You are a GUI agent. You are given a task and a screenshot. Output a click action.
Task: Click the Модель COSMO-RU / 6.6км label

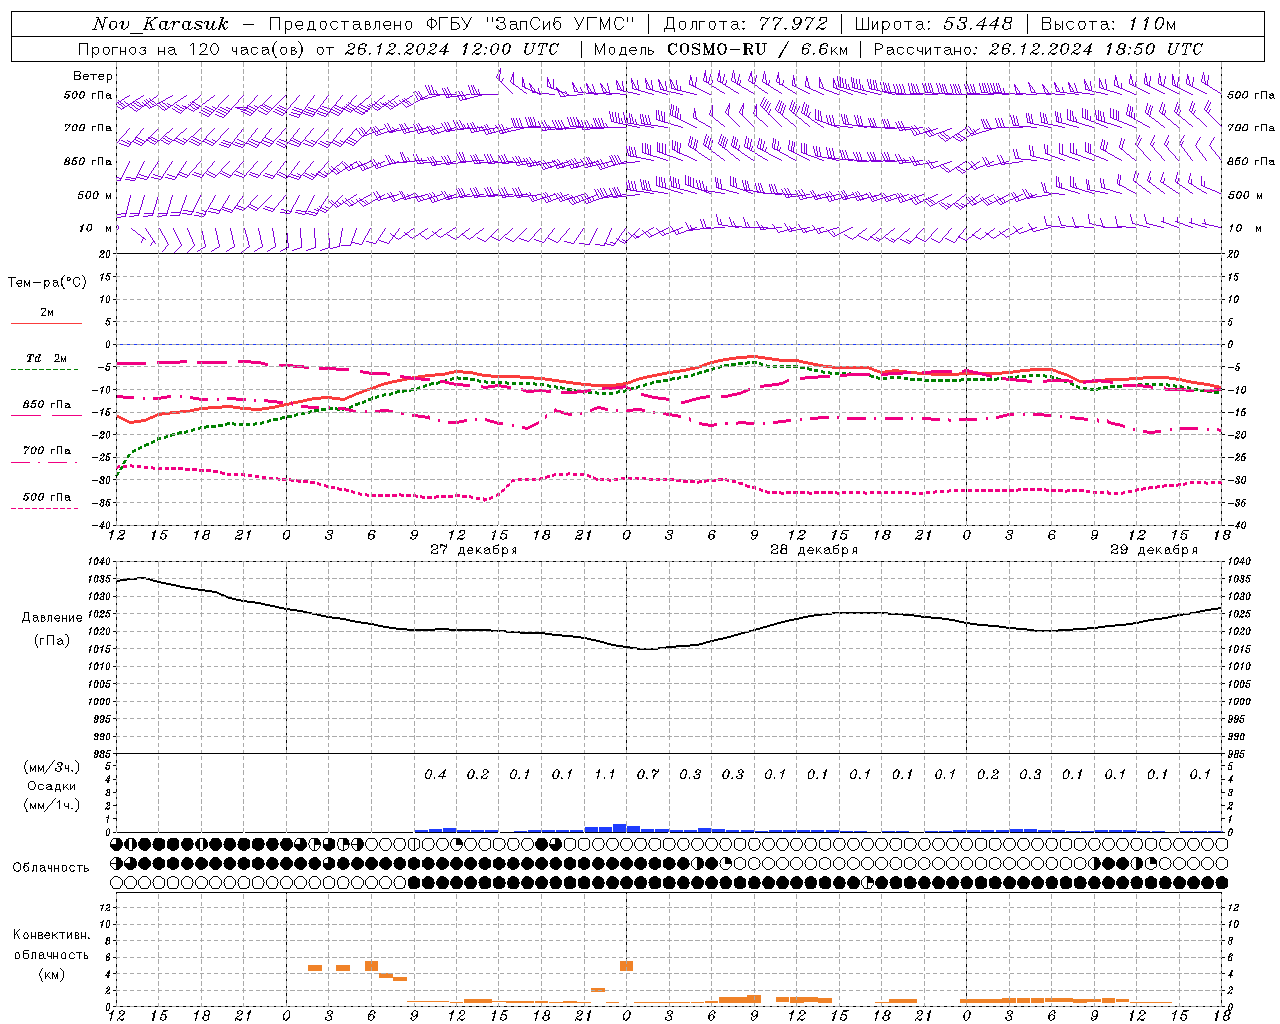721,49
